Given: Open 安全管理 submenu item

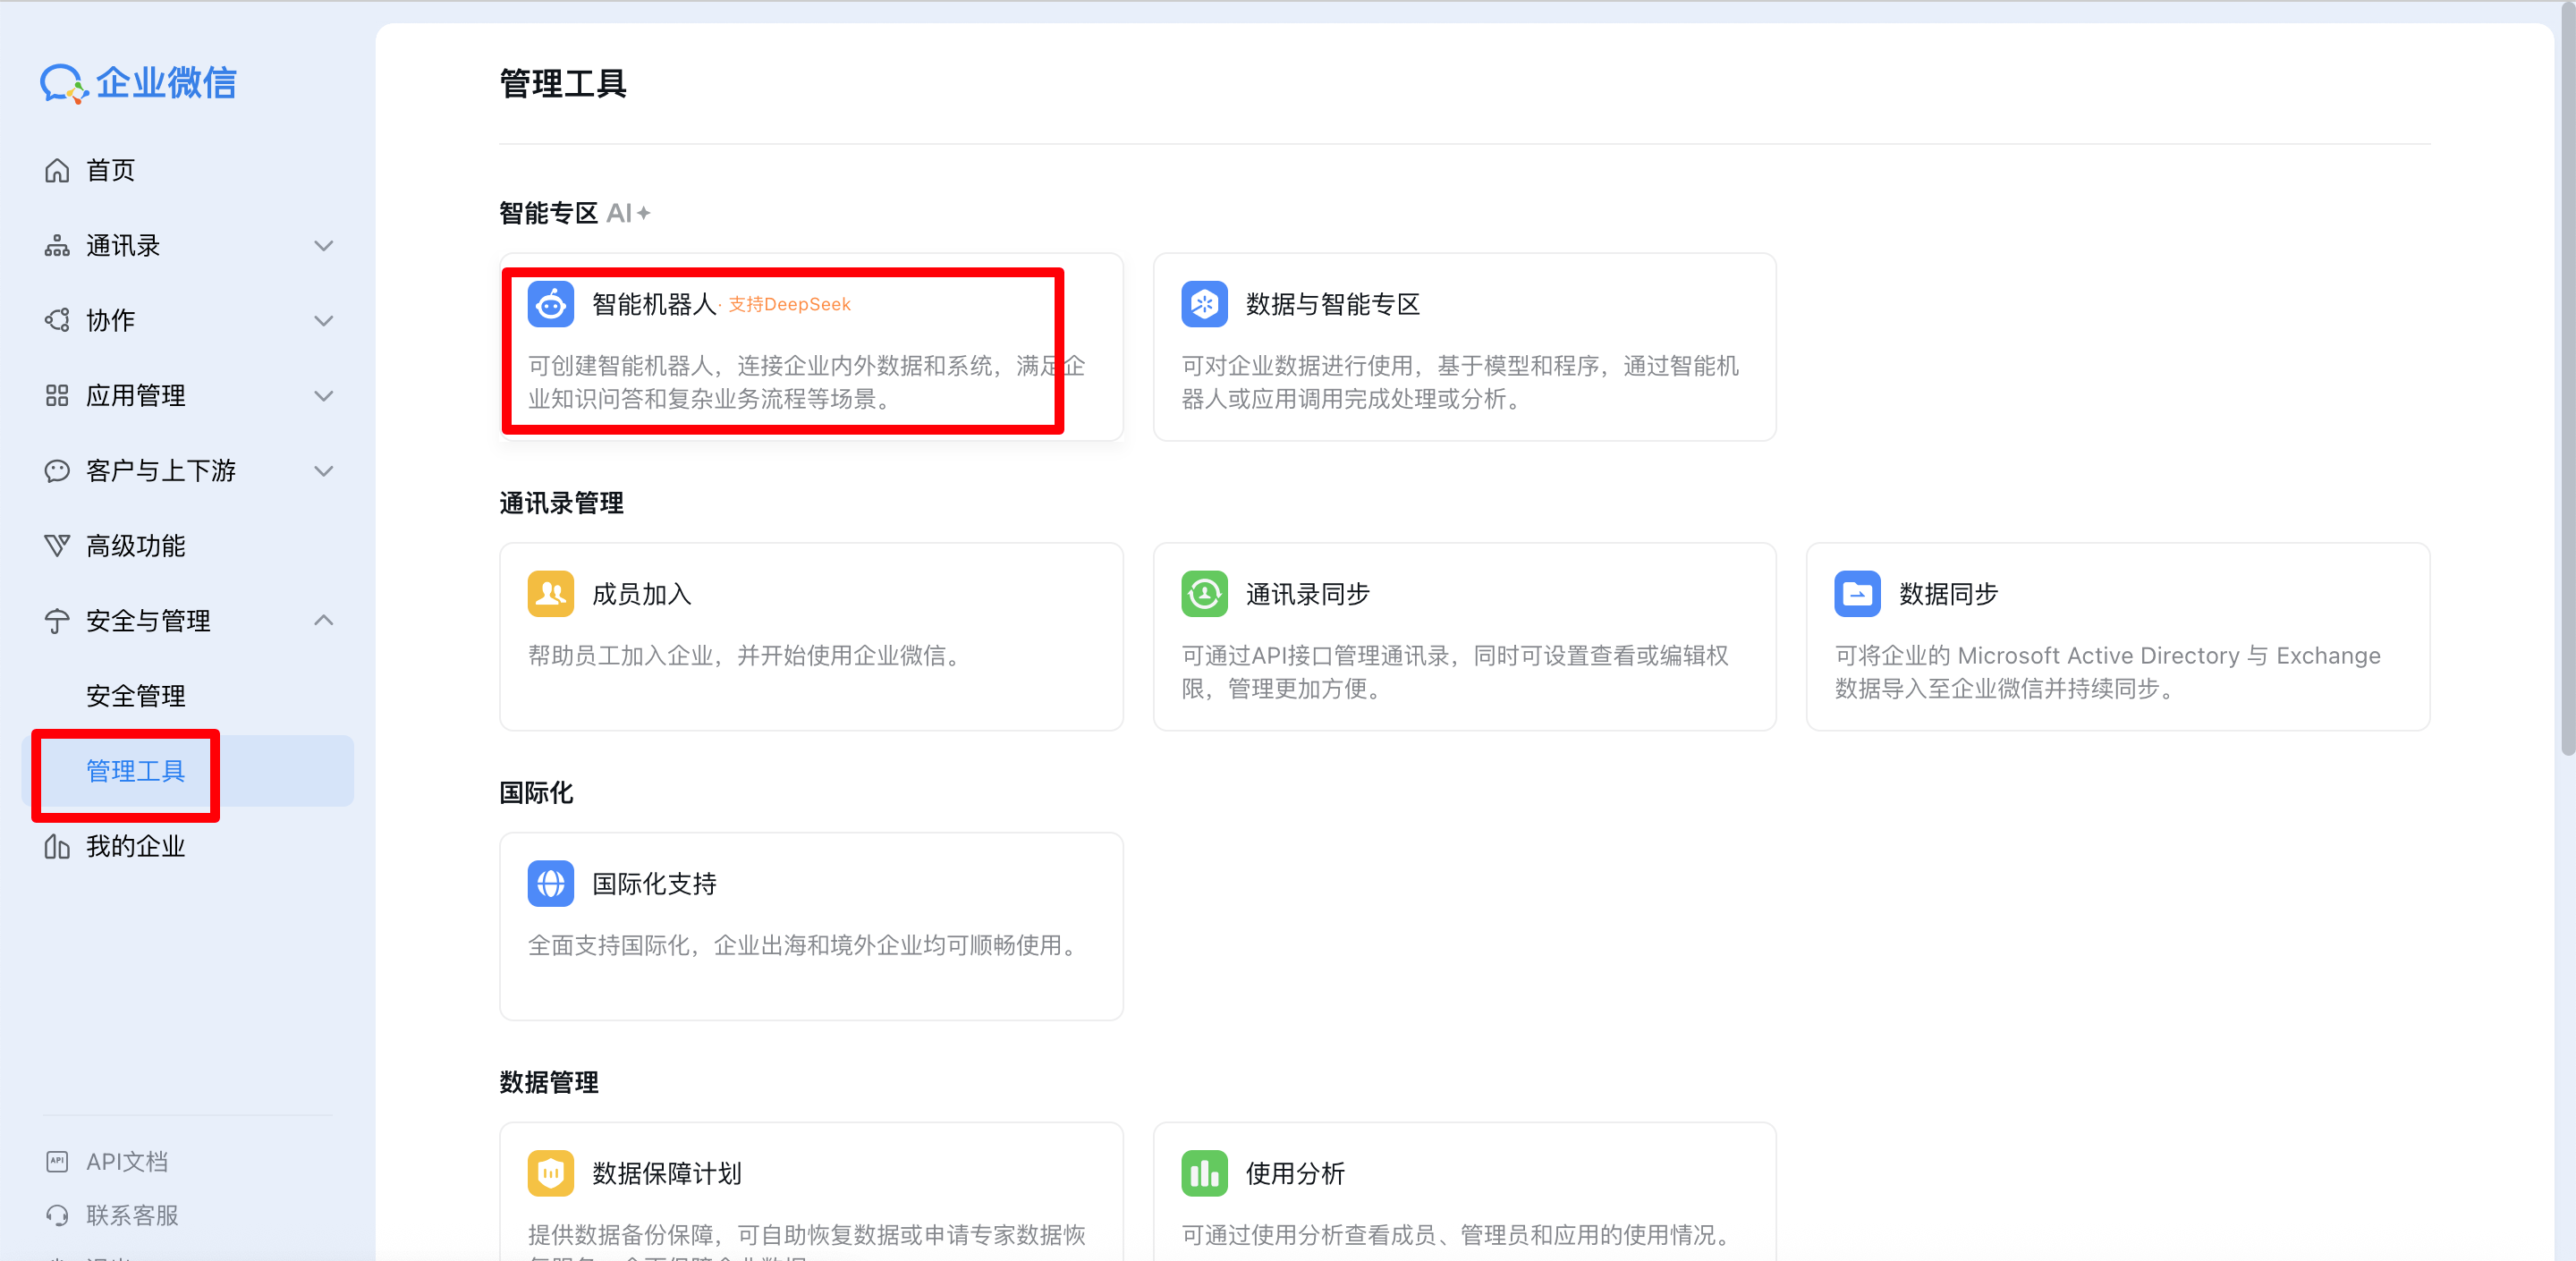Looking at the screenshot, I should (x=136, y=696).
